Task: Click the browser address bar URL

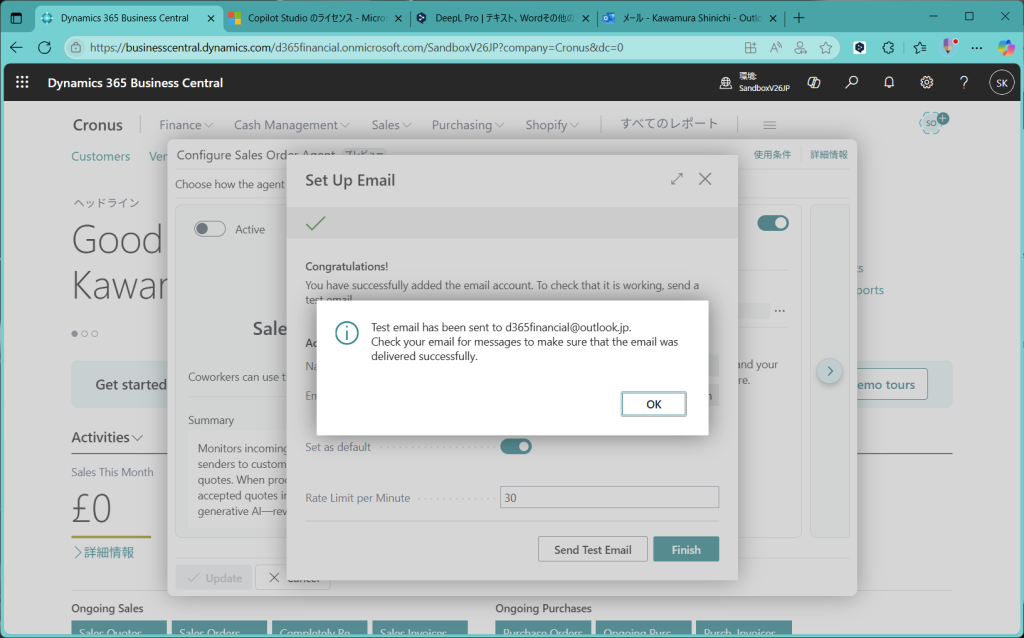Action: click(x=357, y=47)
